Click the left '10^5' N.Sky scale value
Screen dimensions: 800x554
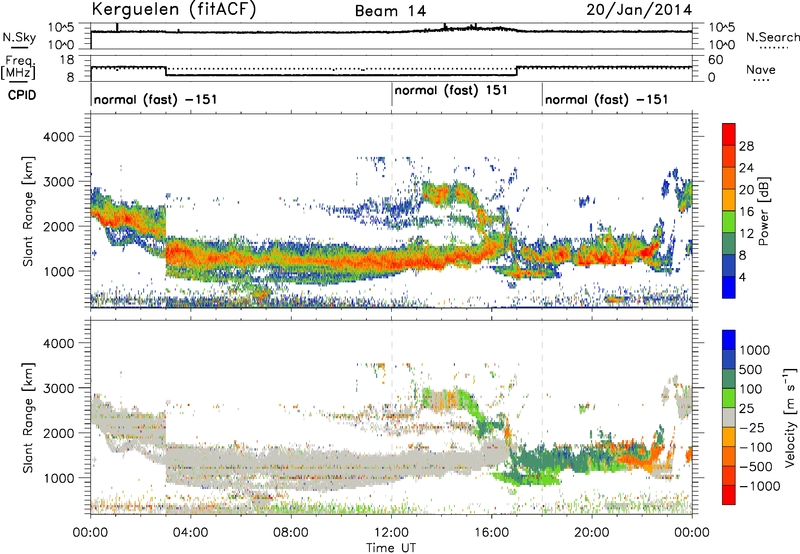click(61, 27)
